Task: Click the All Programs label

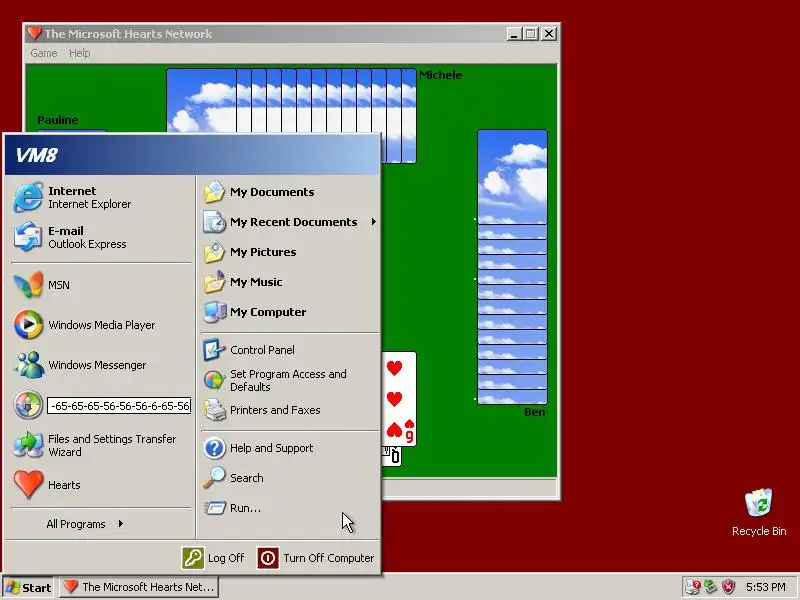Action: (76, 524)
